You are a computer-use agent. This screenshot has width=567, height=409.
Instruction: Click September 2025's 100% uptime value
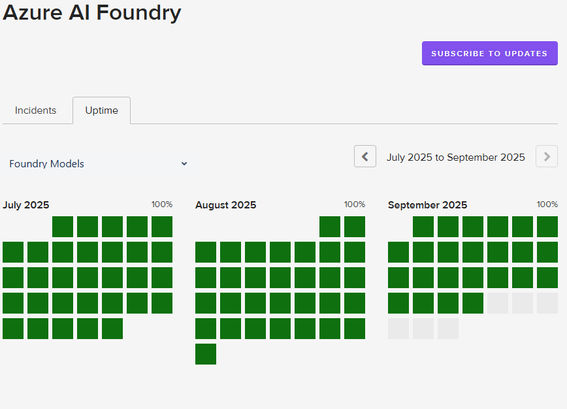pos(547,204)
